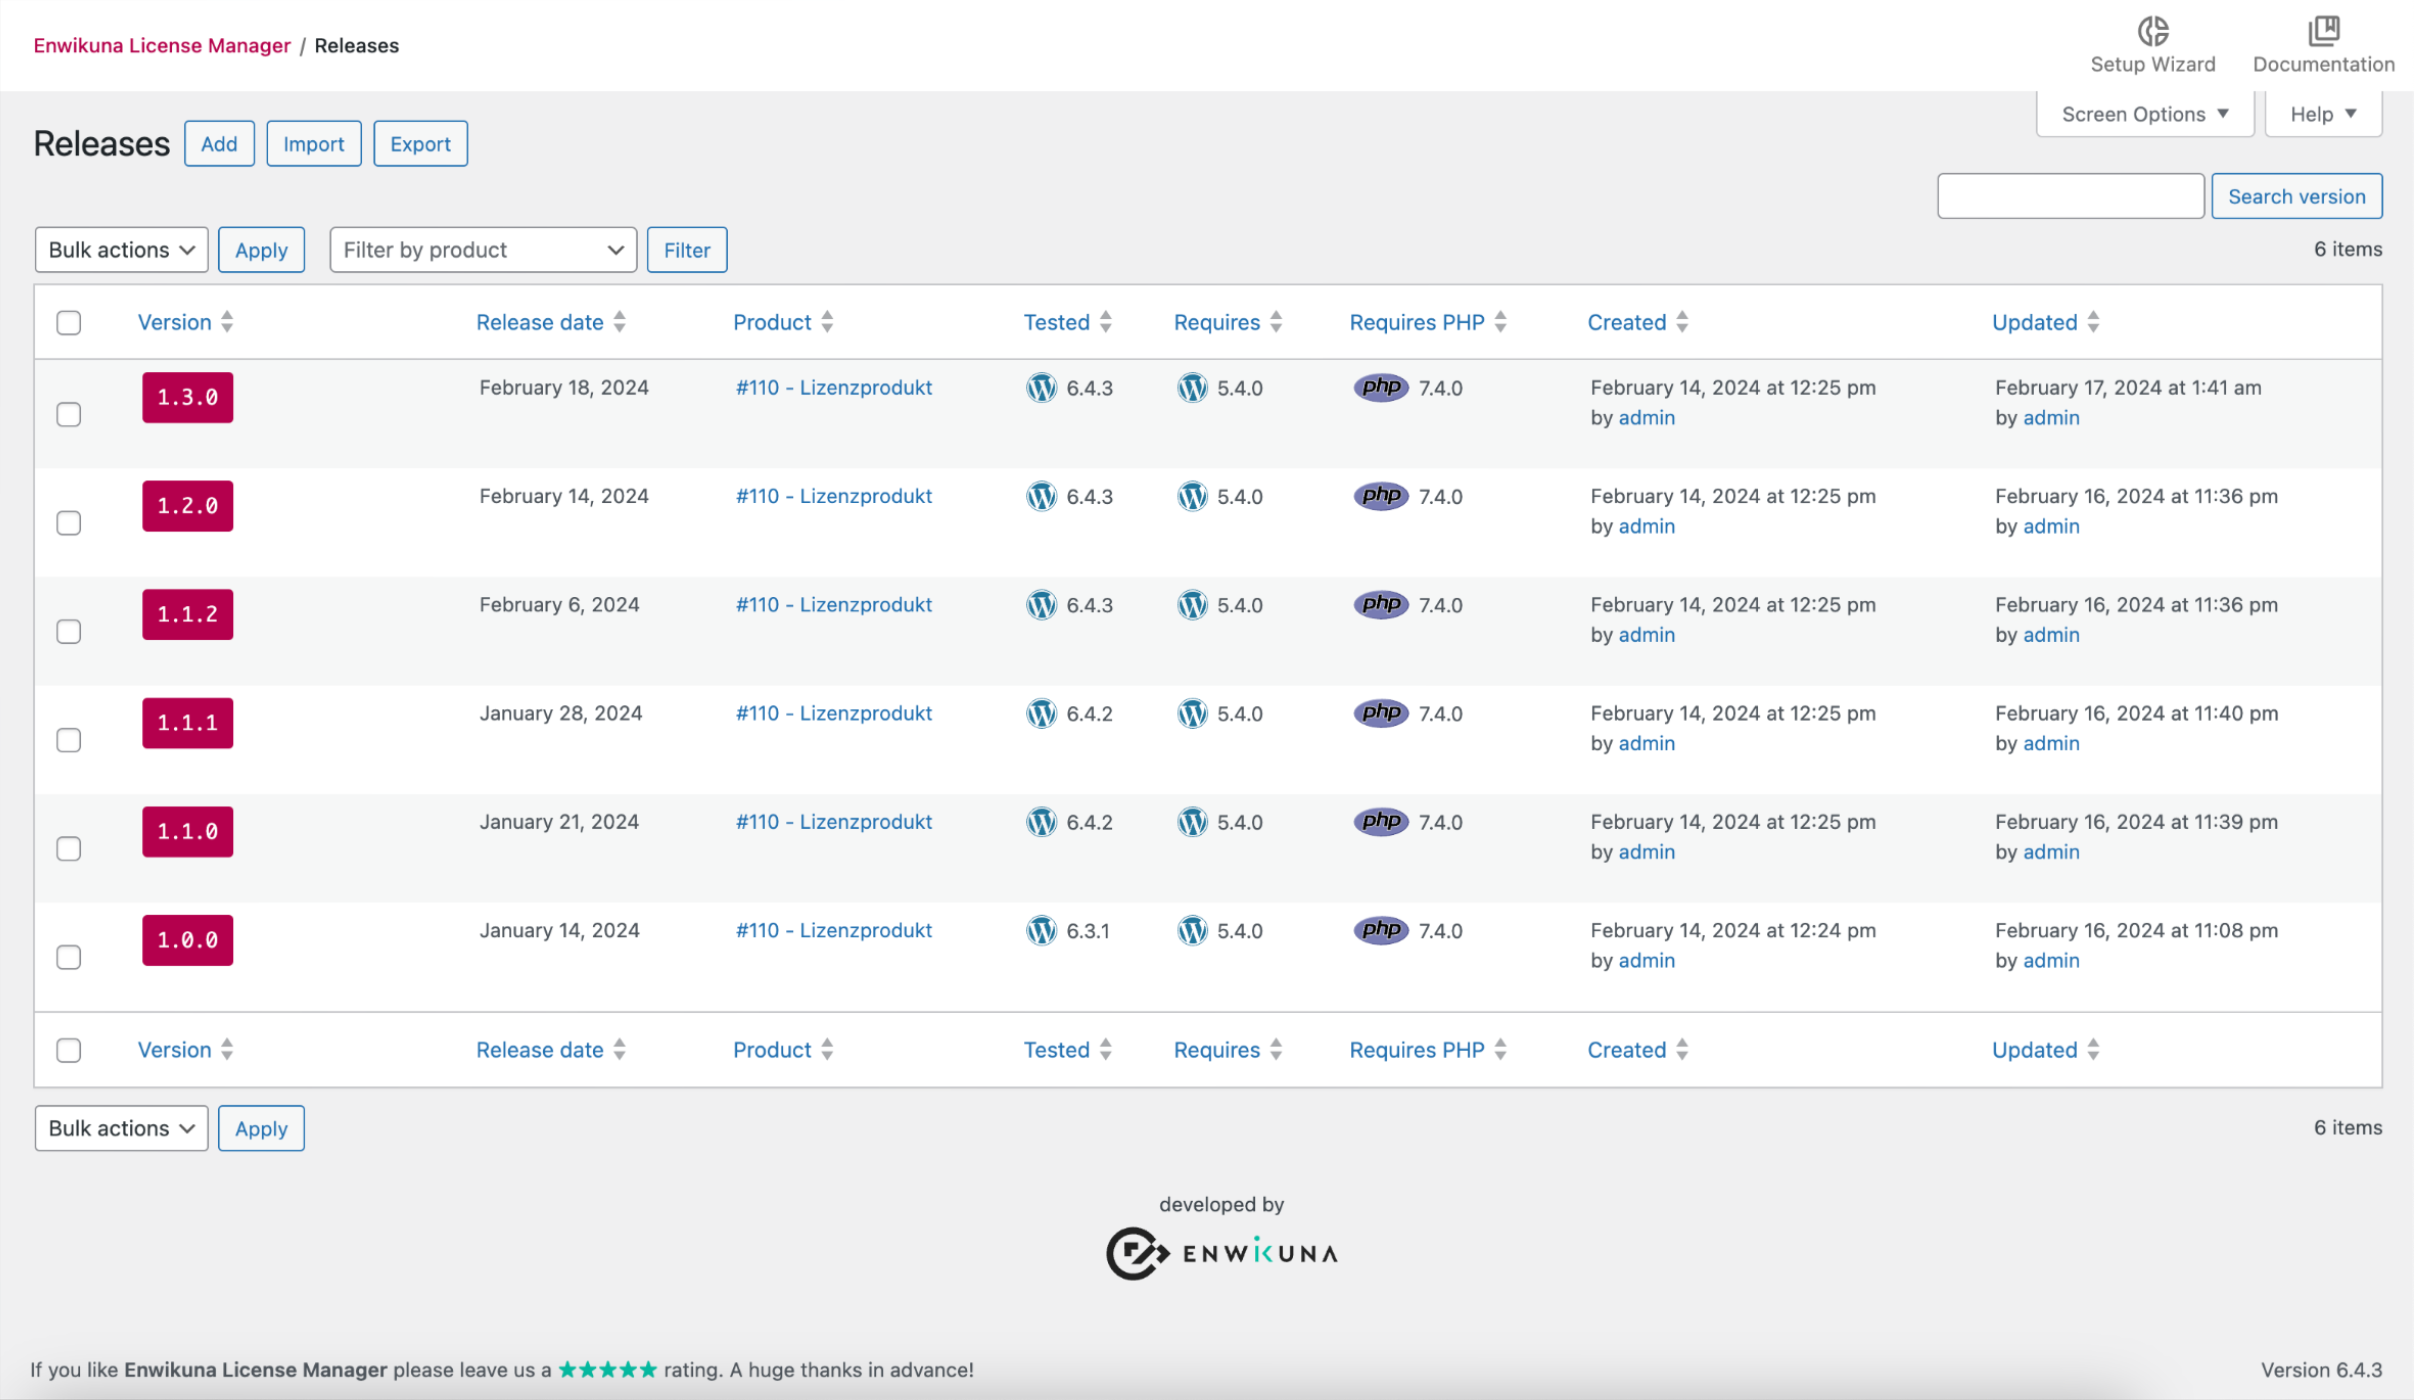Image resolution: width=2414 pixels, height=1400 pixels.
Task: Click the five-star rating icons
Action: tap(607, 1370)
